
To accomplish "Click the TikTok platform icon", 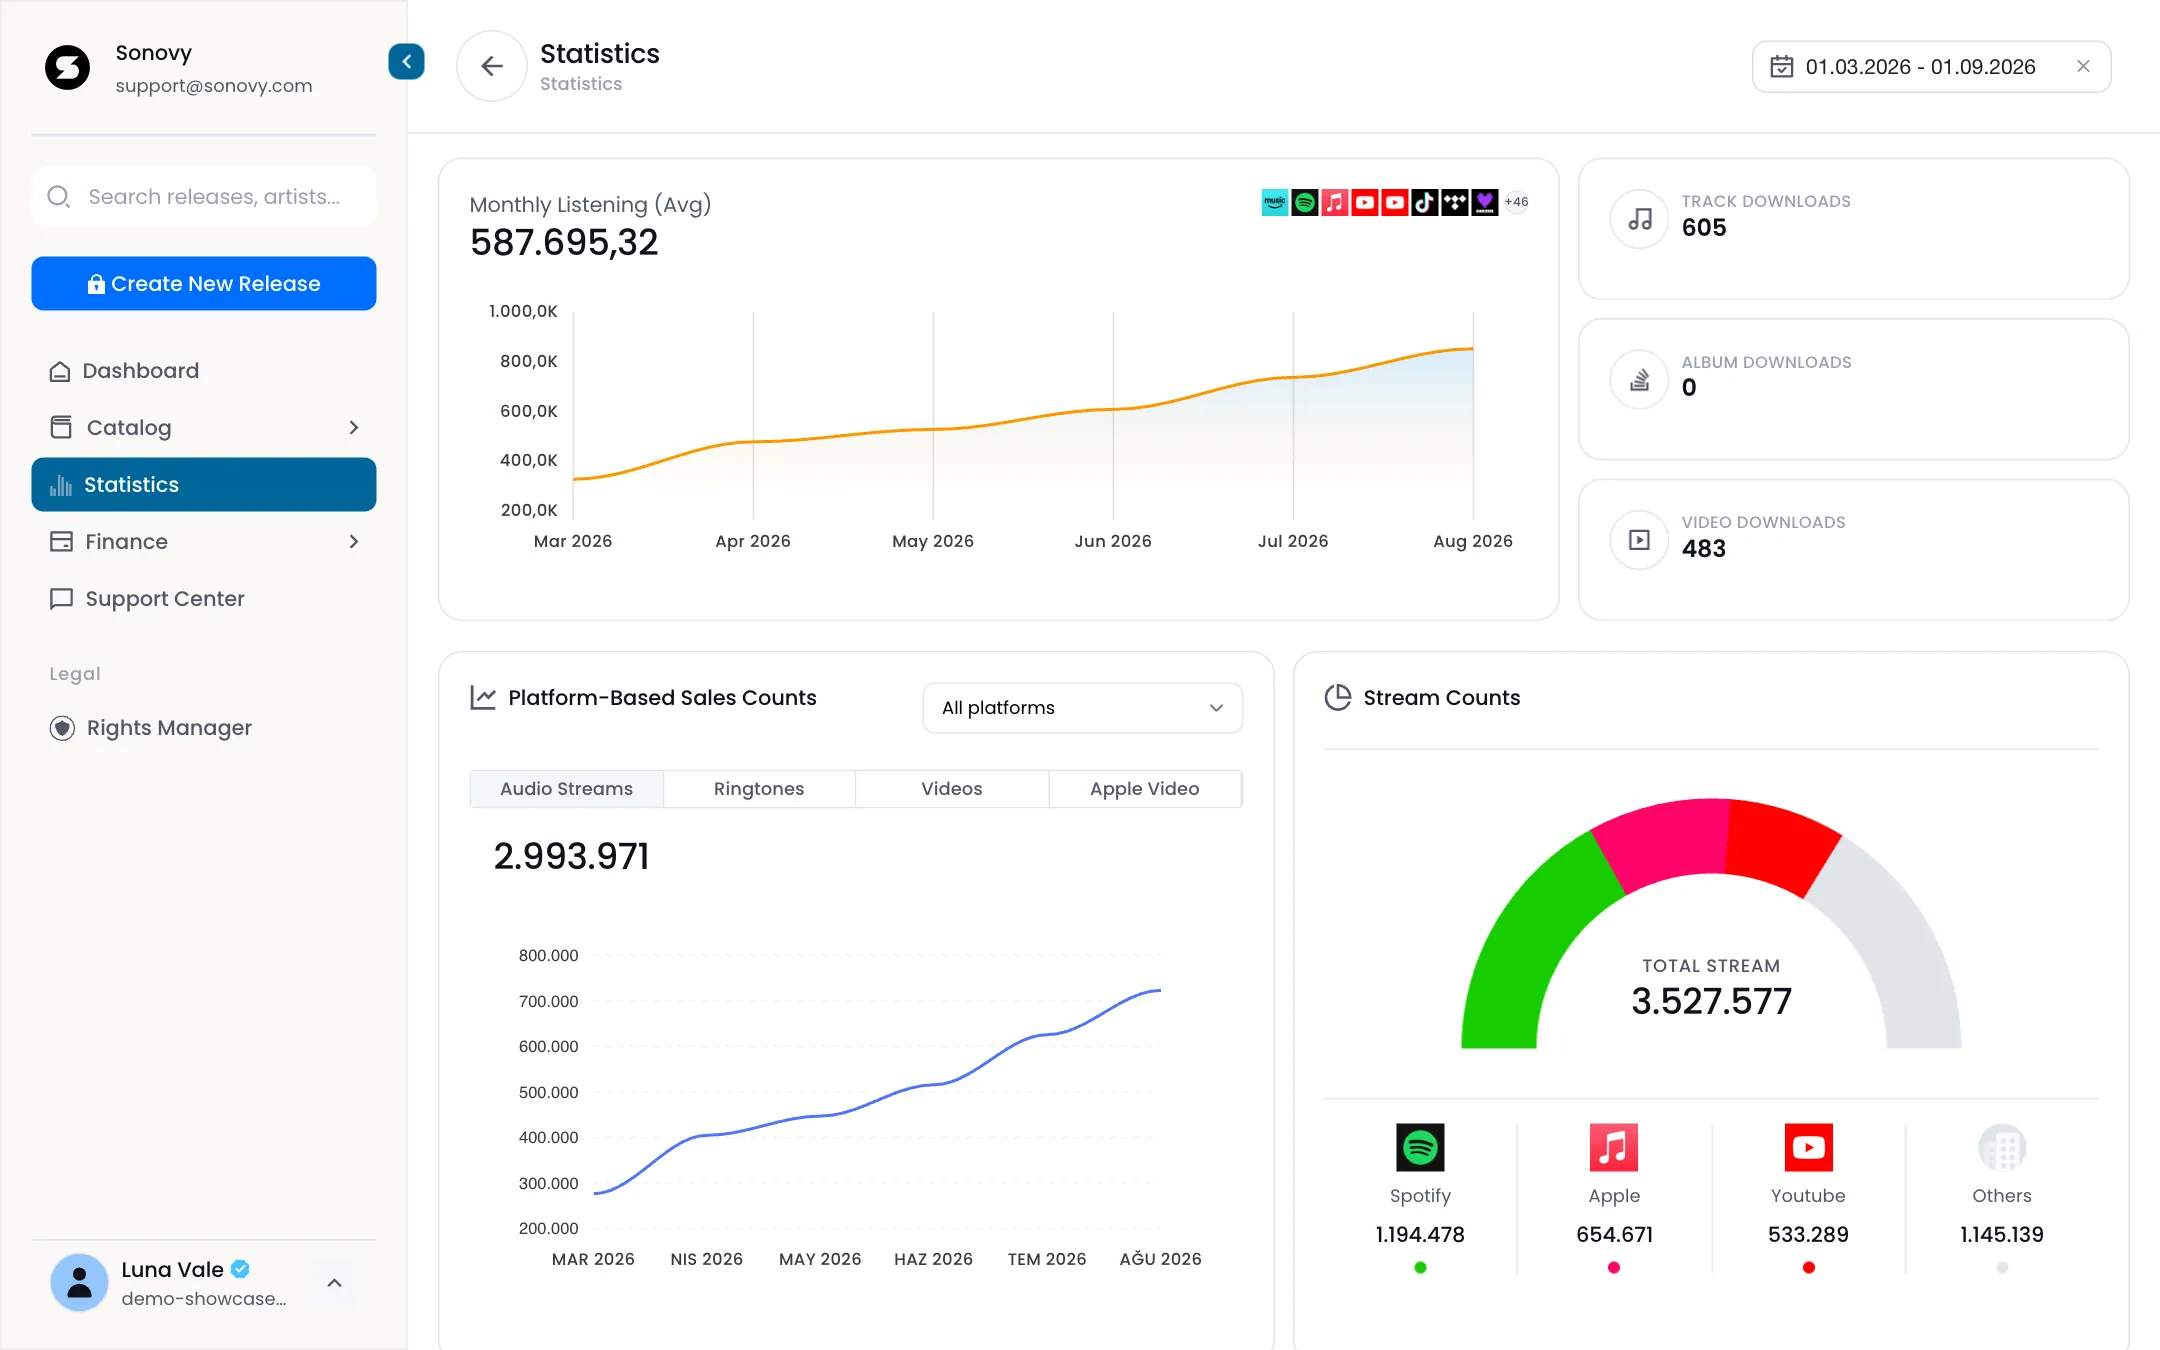I will click(x=1425, y=202).
